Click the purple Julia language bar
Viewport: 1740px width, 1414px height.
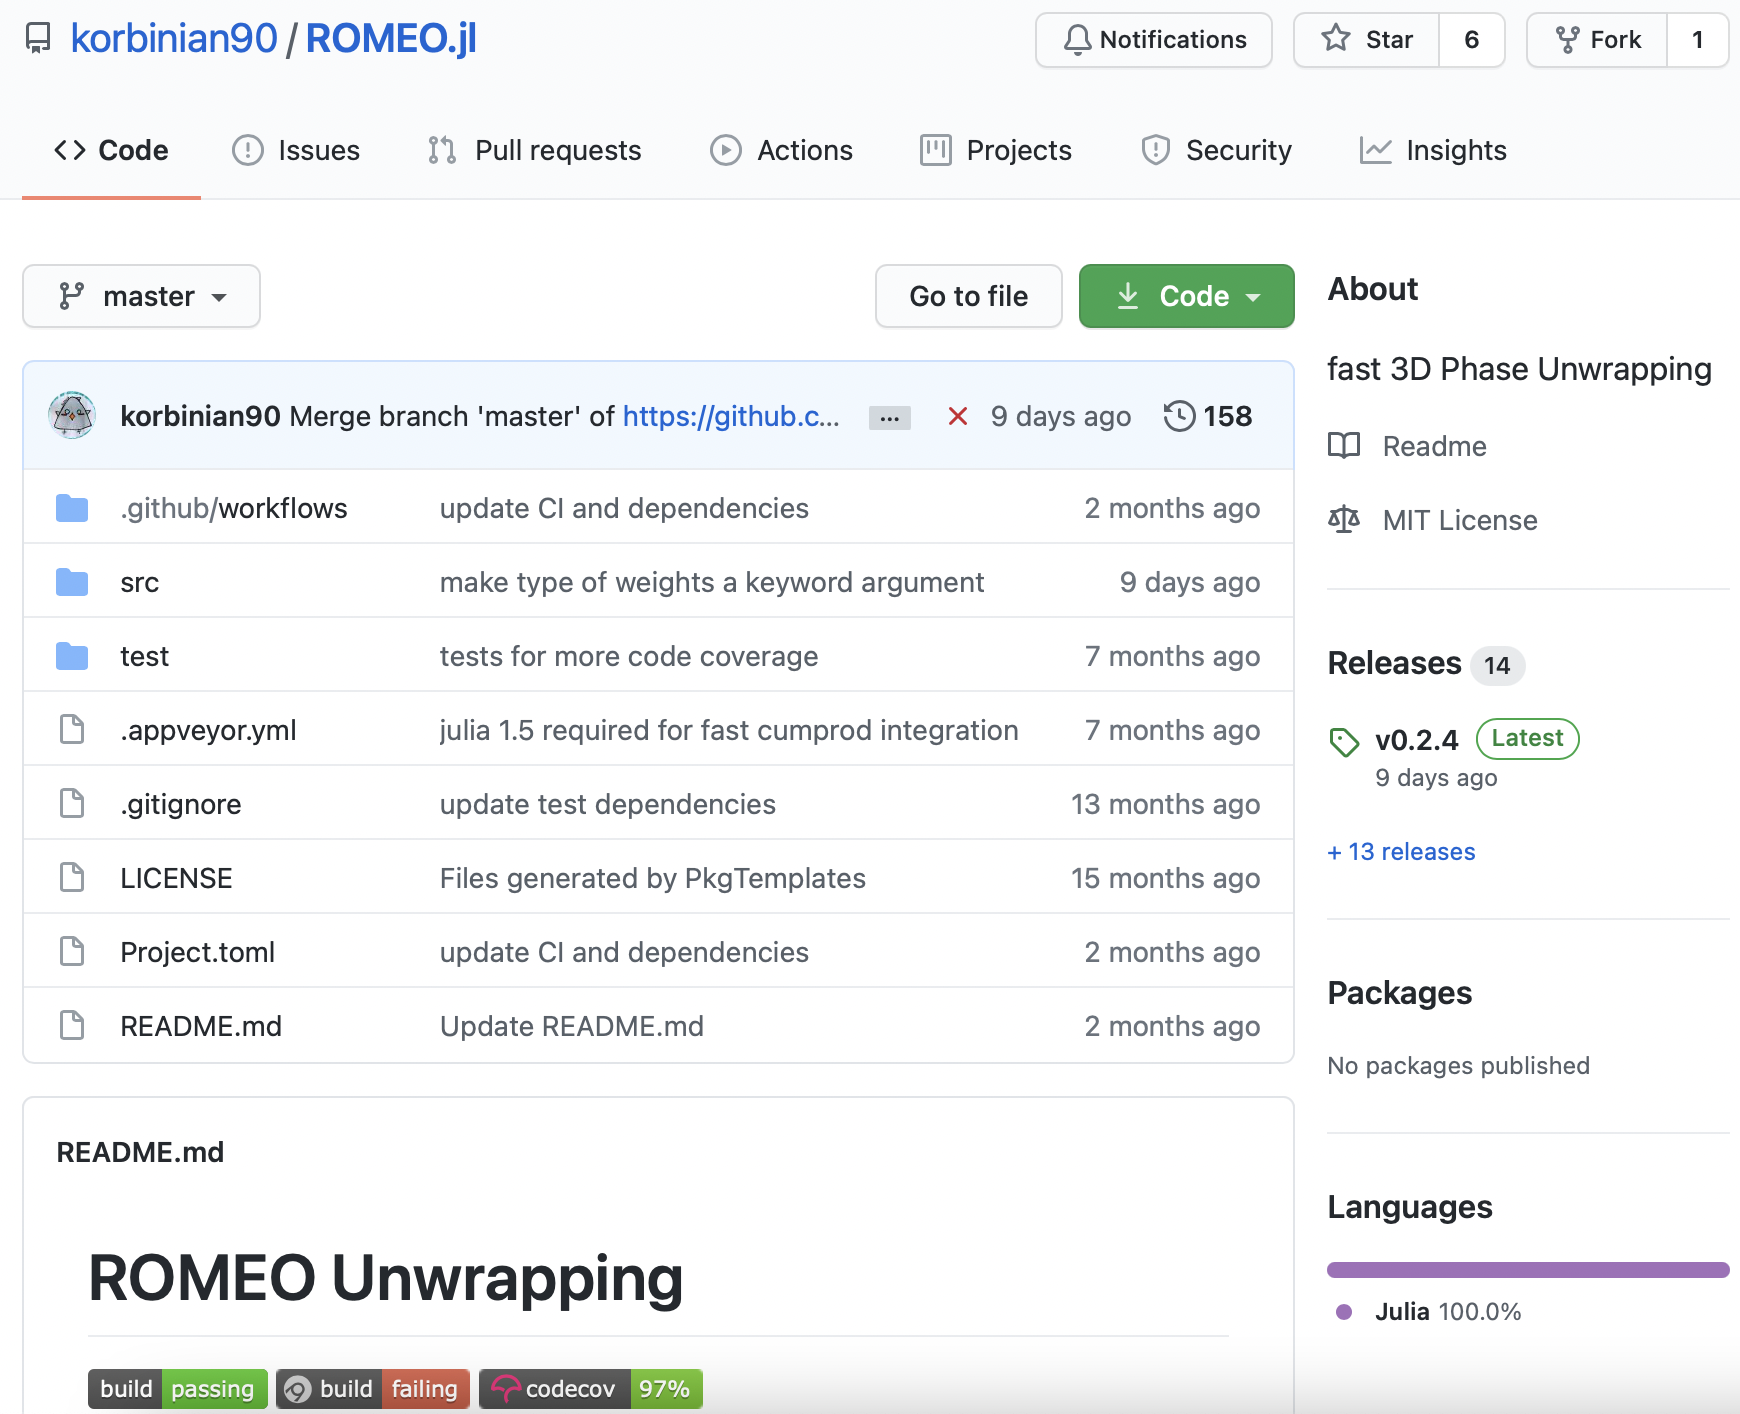click(1527, 1270)
